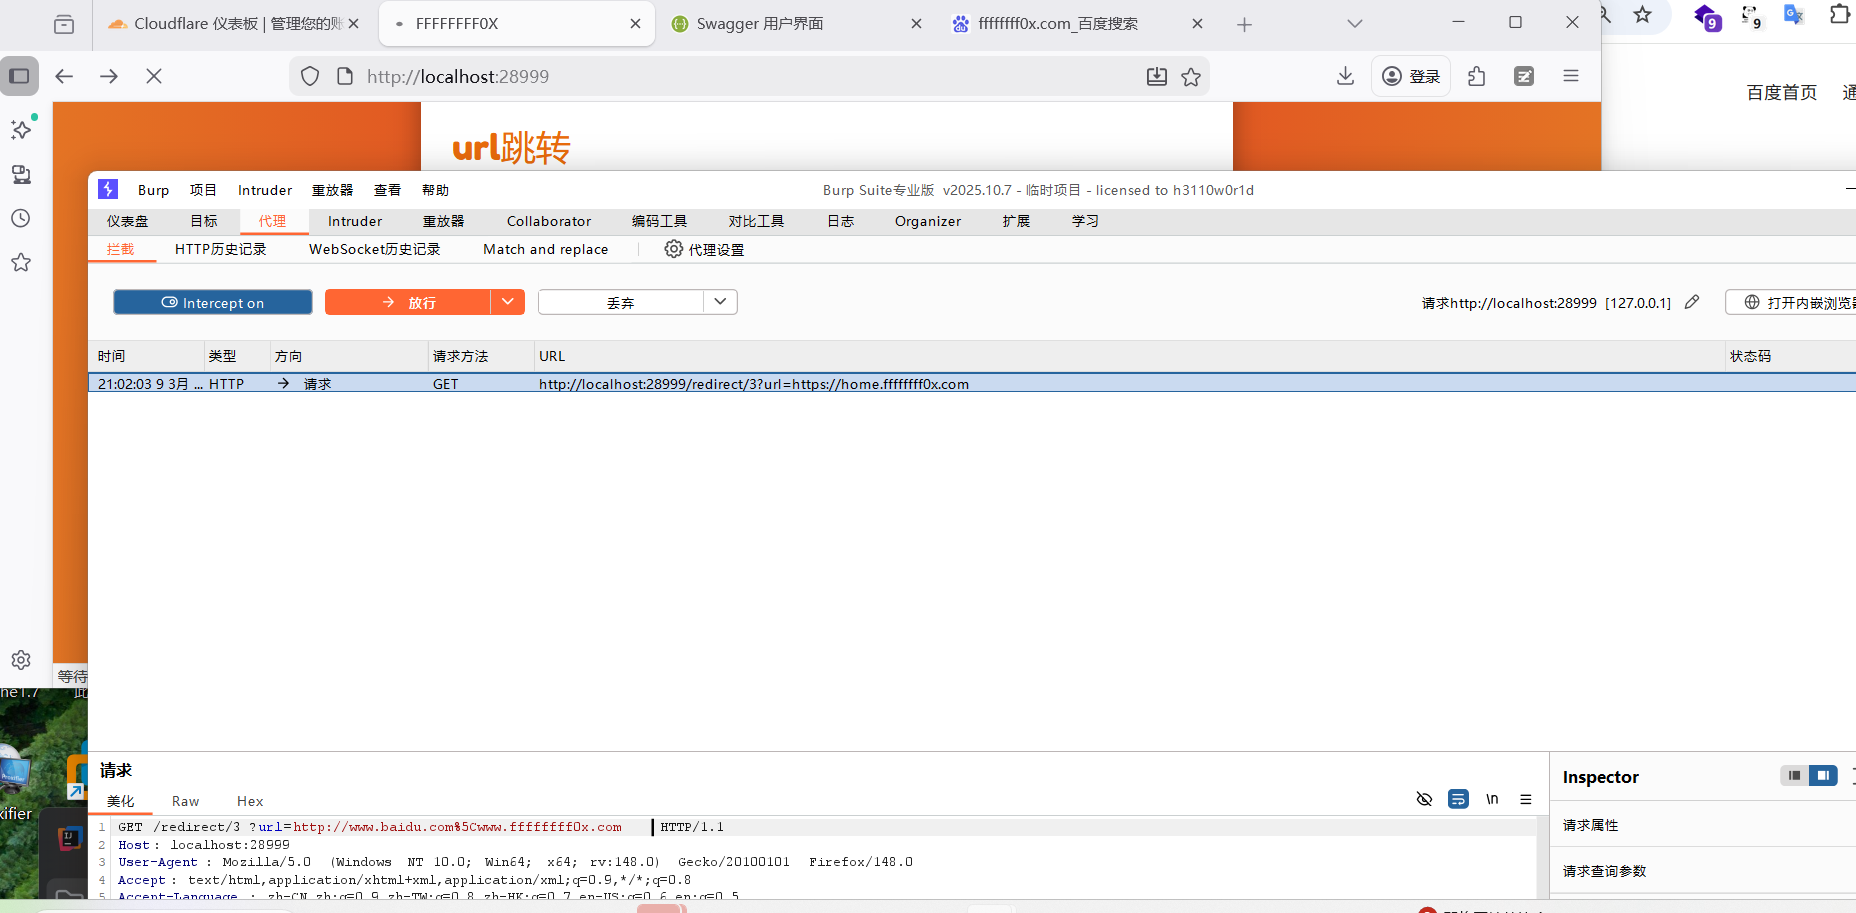Open the list all tabs chevron
The height and width of the screenshot is (913, 1856).
[x=1355, y=24]
